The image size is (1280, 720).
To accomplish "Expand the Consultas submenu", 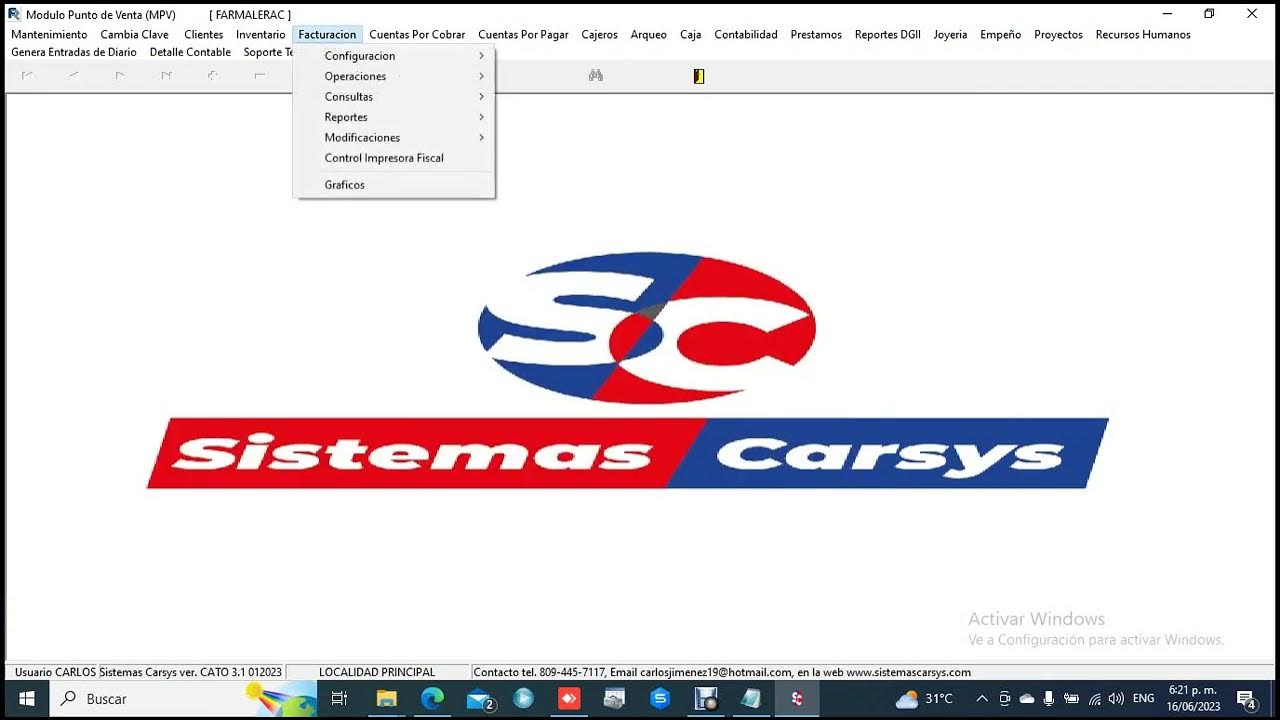I will (x=394, y=97).
